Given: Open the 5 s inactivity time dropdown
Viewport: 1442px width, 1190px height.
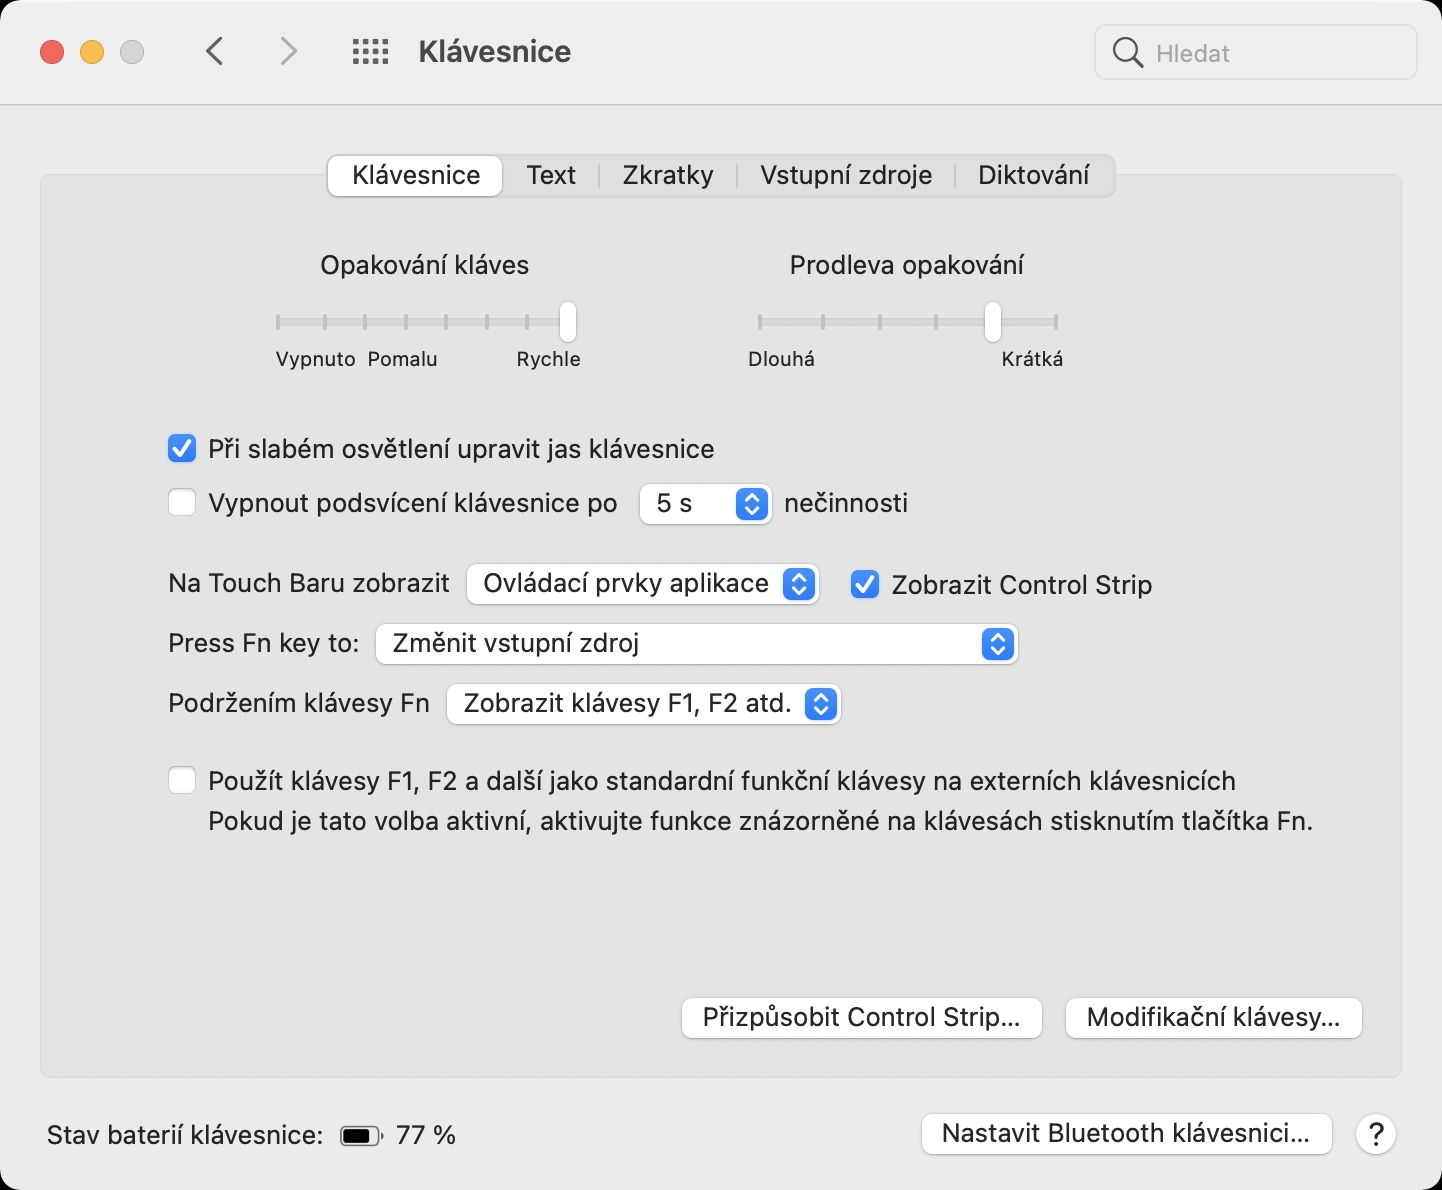Looking at the screenshot, I should pyautogui.click(x=705, y=503).
